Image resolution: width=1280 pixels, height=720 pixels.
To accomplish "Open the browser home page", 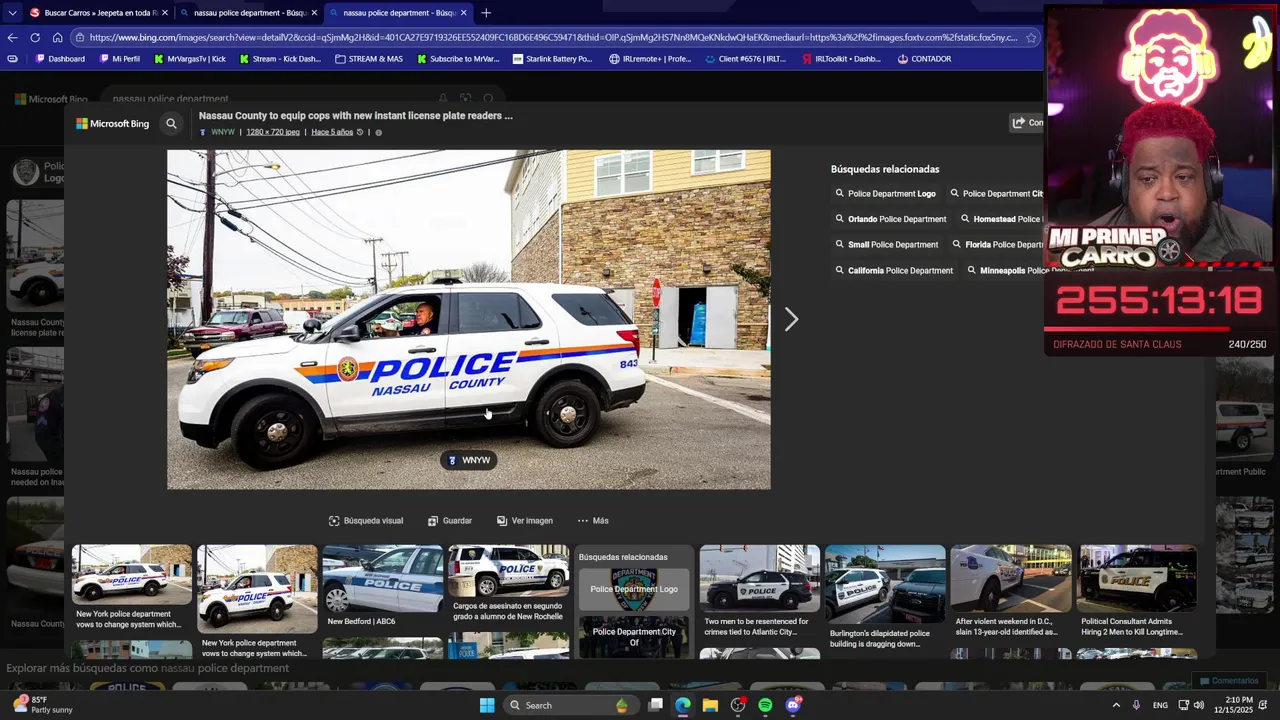I will tap(57, 38).
